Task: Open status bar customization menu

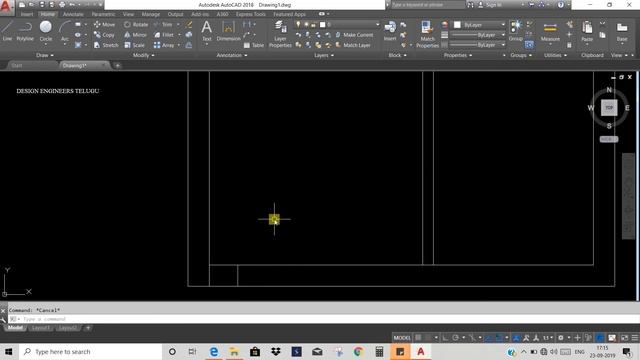Action: [x=635, y=338]
